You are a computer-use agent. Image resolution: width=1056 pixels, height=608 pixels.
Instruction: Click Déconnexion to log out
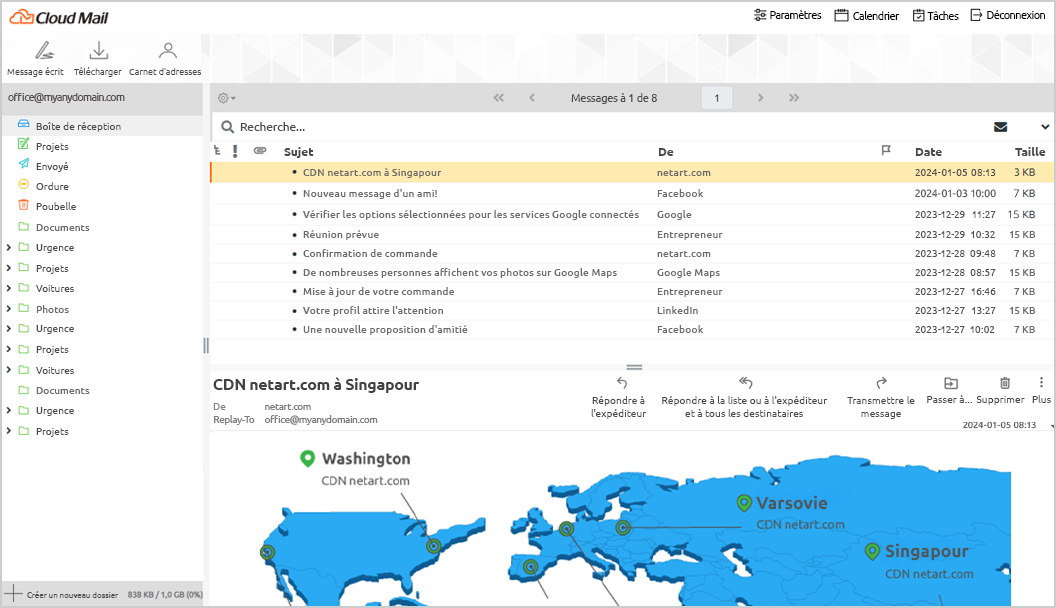pos(1008,15)
